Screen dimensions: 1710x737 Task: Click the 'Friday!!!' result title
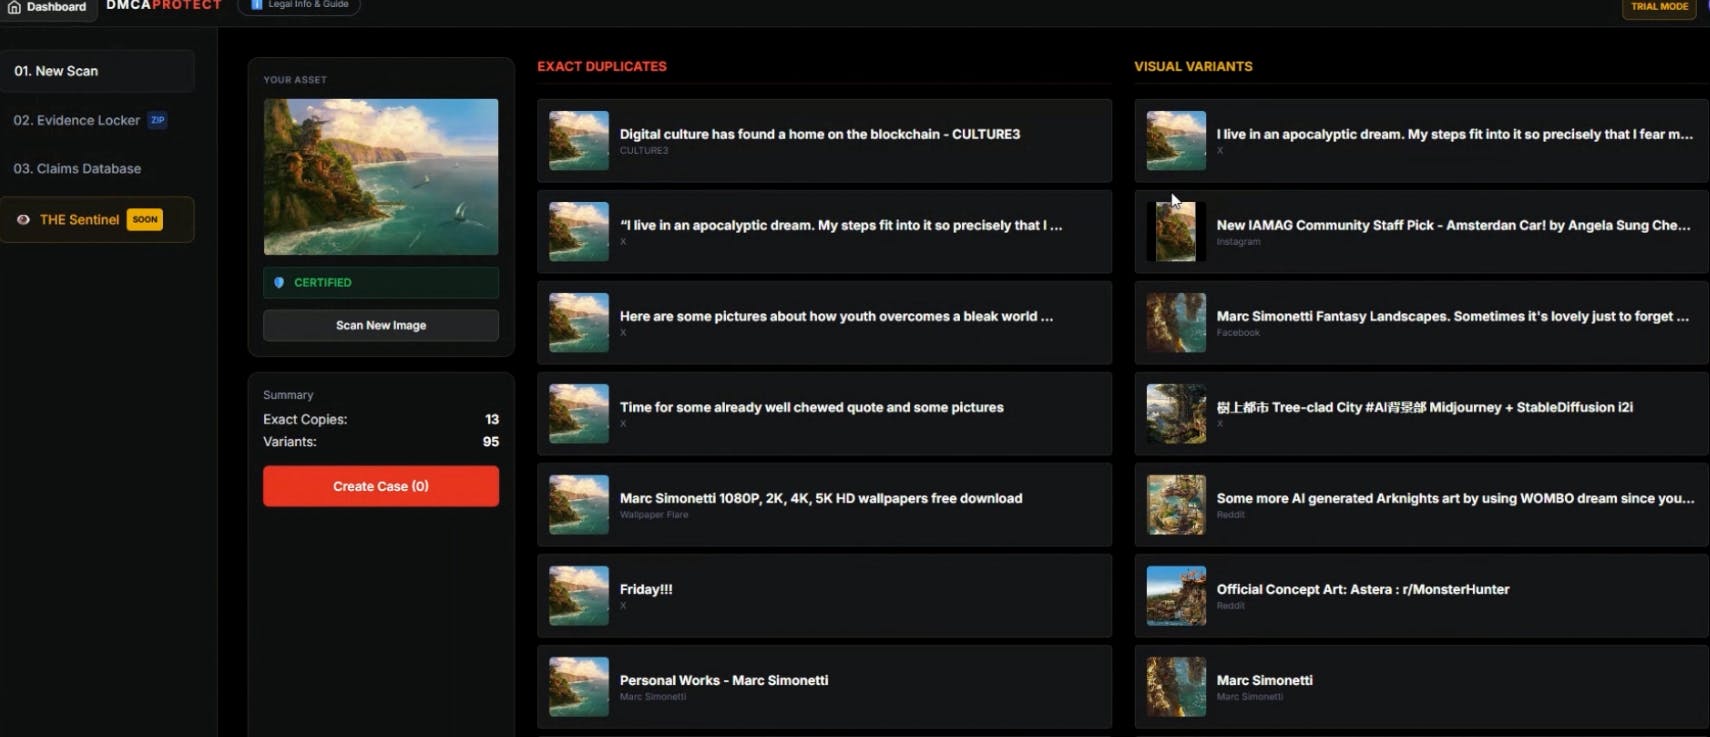(x=646, y=589)
